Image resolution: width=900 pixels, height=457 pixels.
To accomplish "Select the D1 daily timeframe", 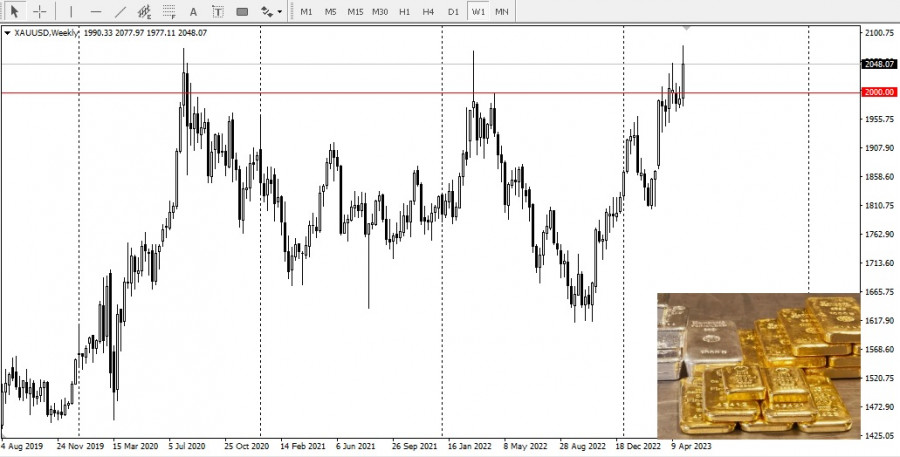I will pos(453,11).
